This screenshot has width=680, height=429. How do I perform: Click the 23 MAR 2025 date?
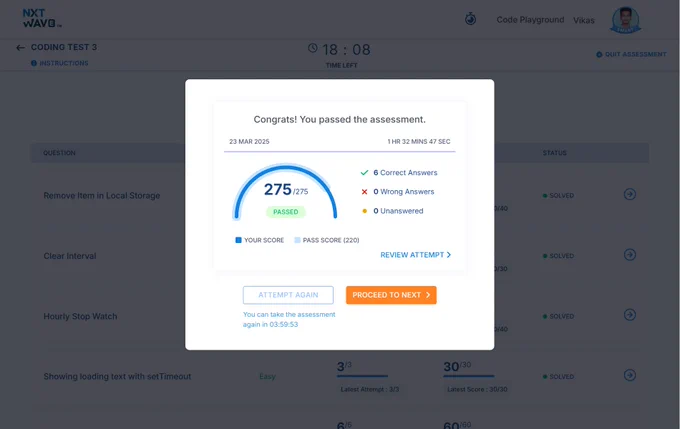click(249, 141)
